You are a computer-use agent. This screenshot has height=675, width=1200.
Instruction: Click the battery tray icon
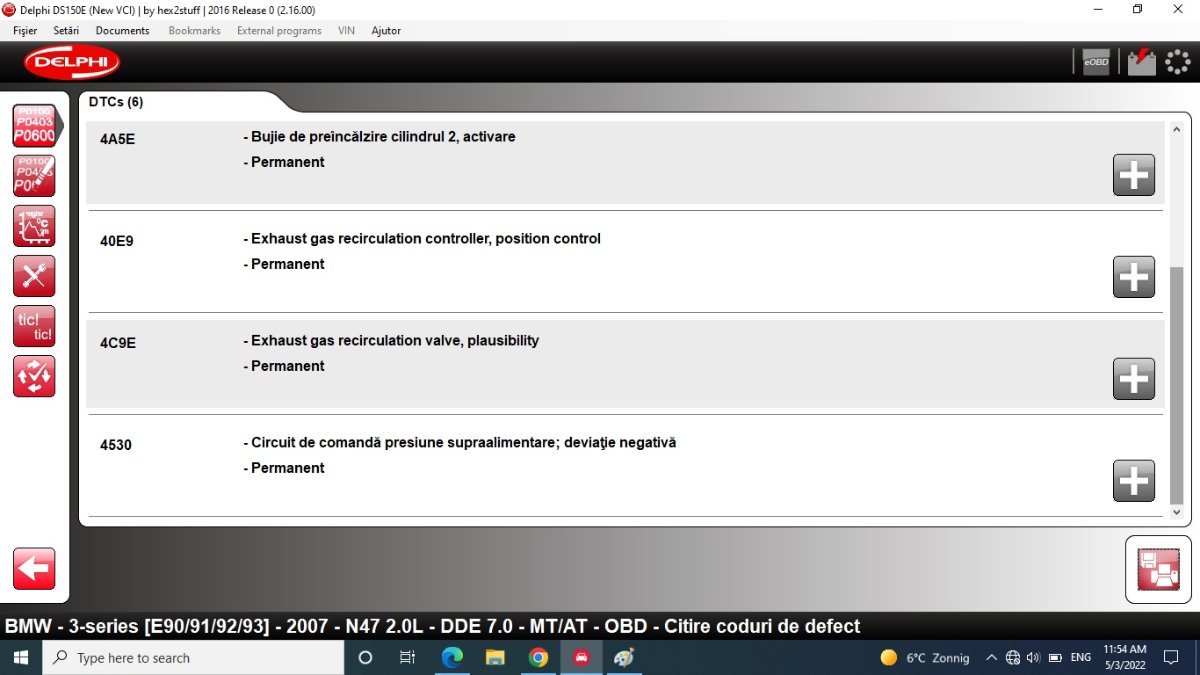1054,658
